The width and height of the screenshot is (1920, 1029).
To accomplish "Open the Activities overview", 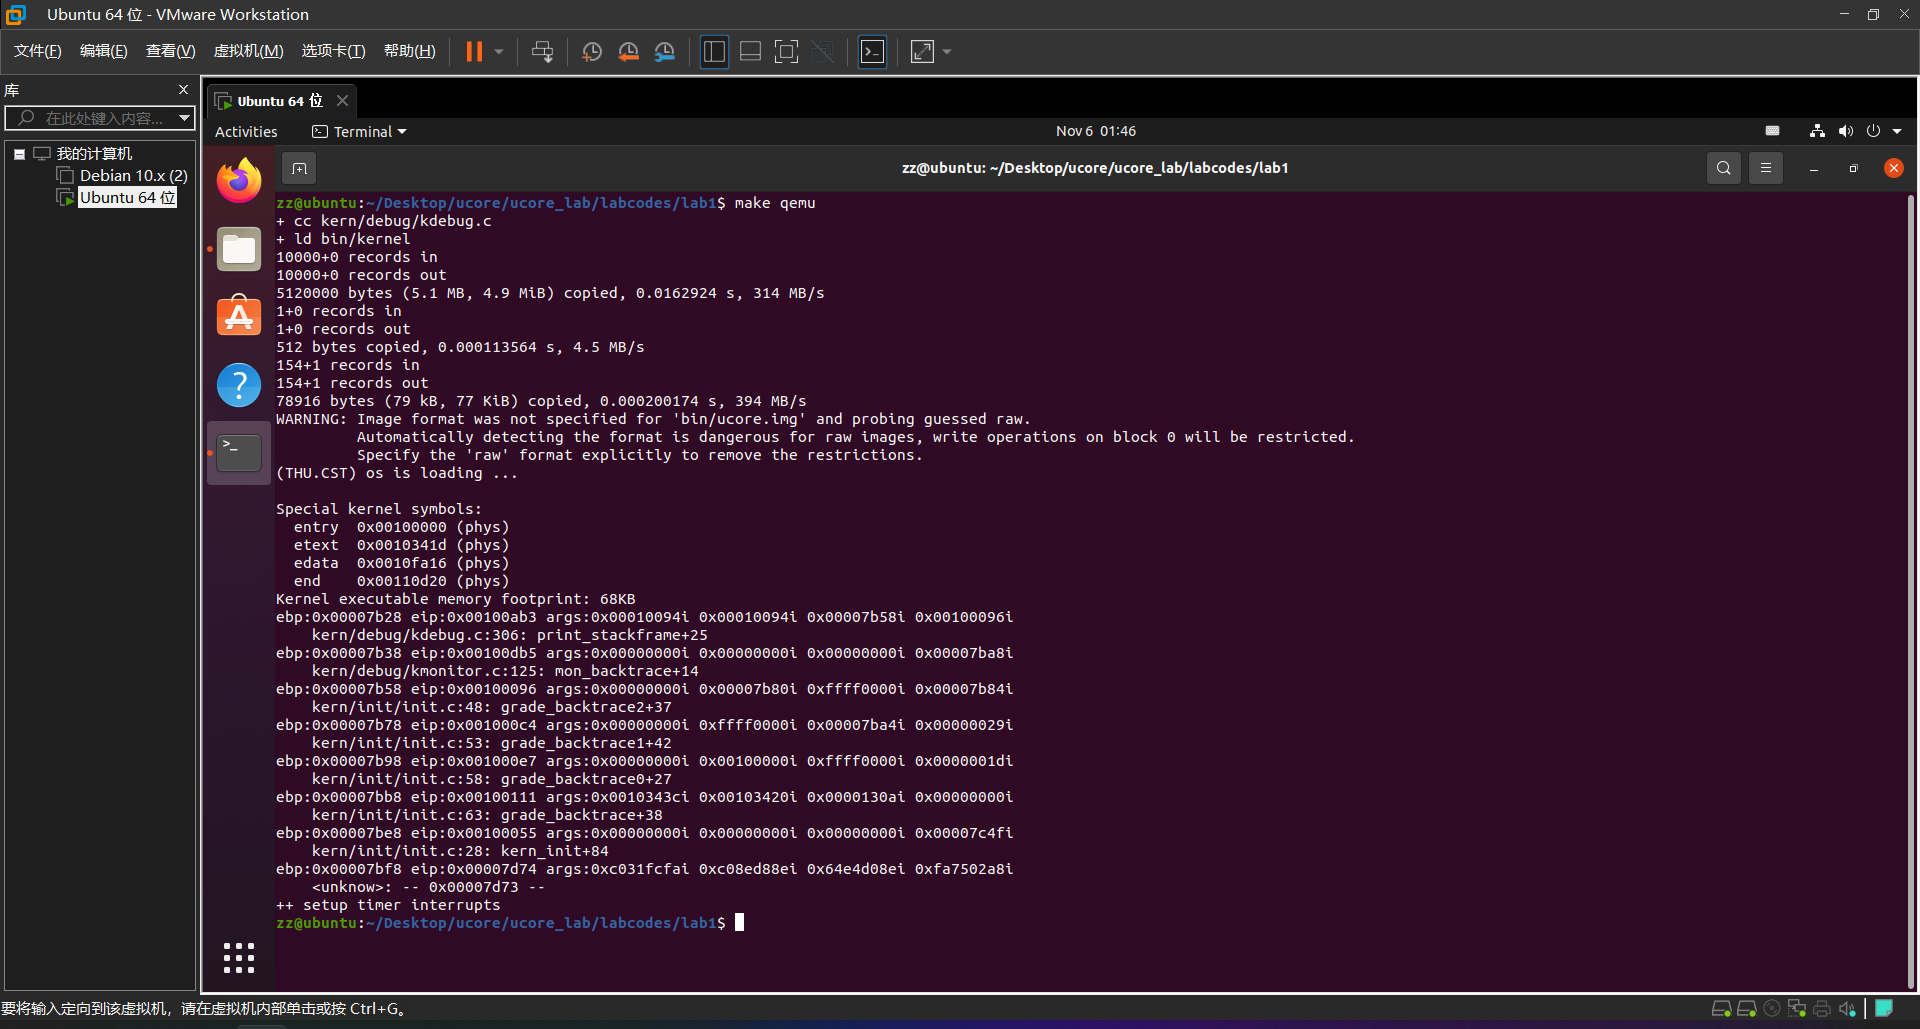I will [246, 132].
